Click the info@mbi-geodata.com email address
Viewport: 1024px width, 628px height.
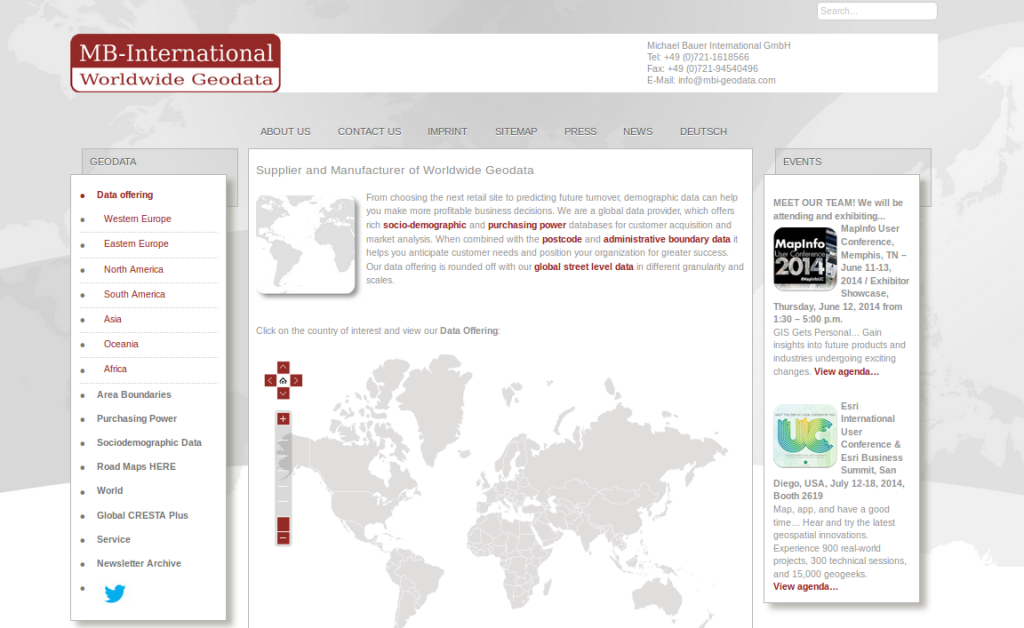(x=727, y=80)
